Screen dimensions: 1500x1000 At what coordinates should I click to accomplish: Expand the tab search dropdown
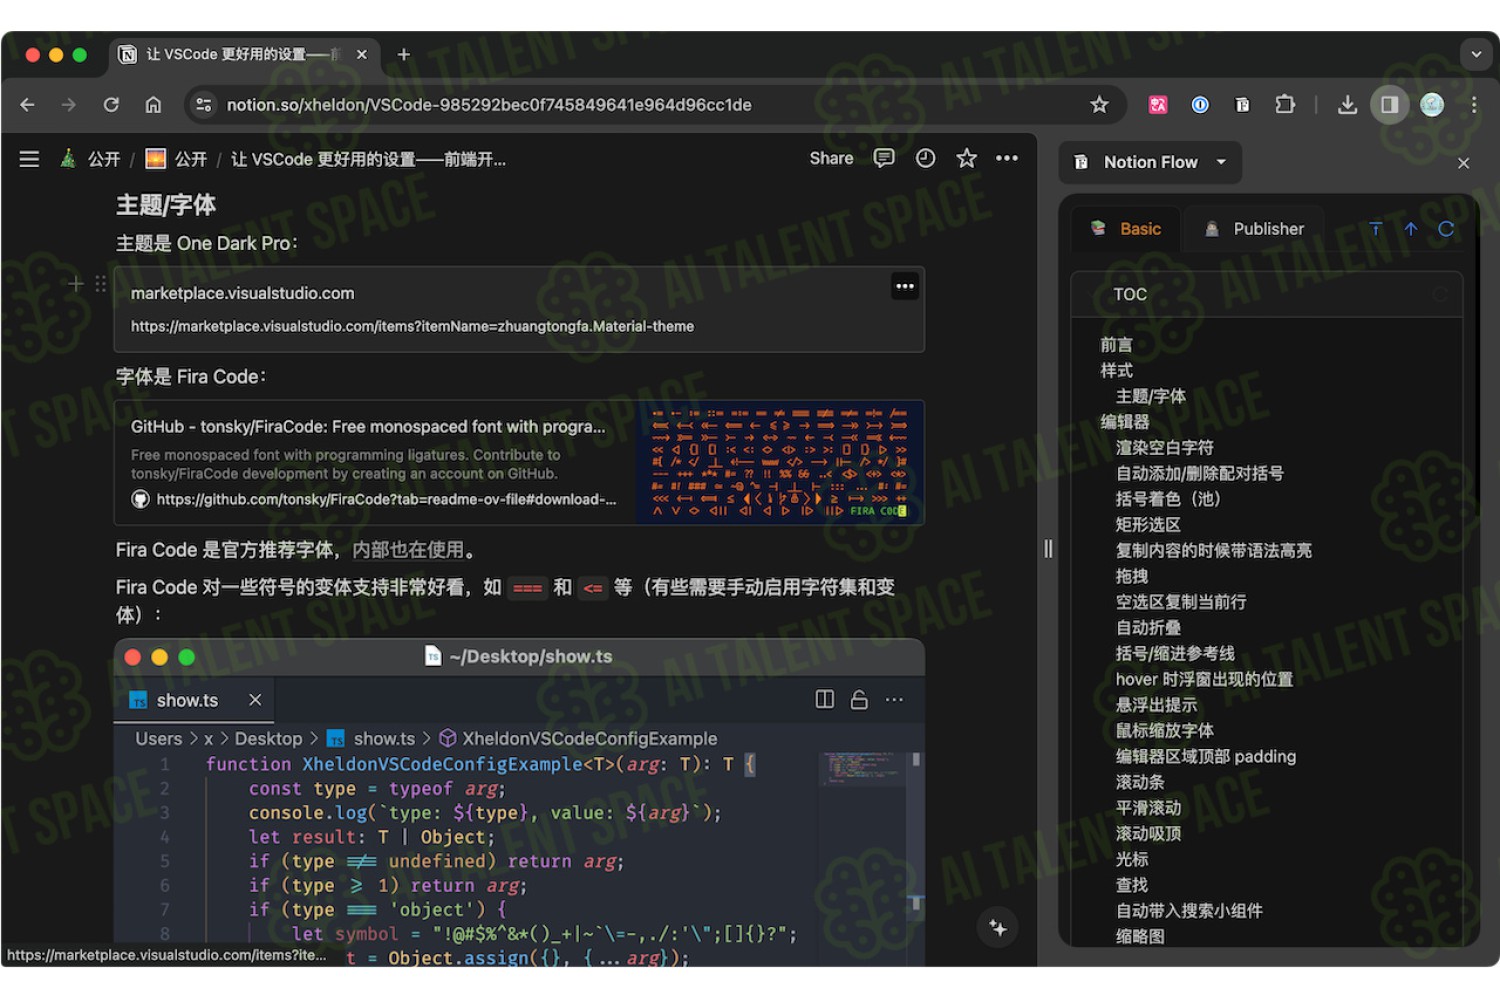1476,55
